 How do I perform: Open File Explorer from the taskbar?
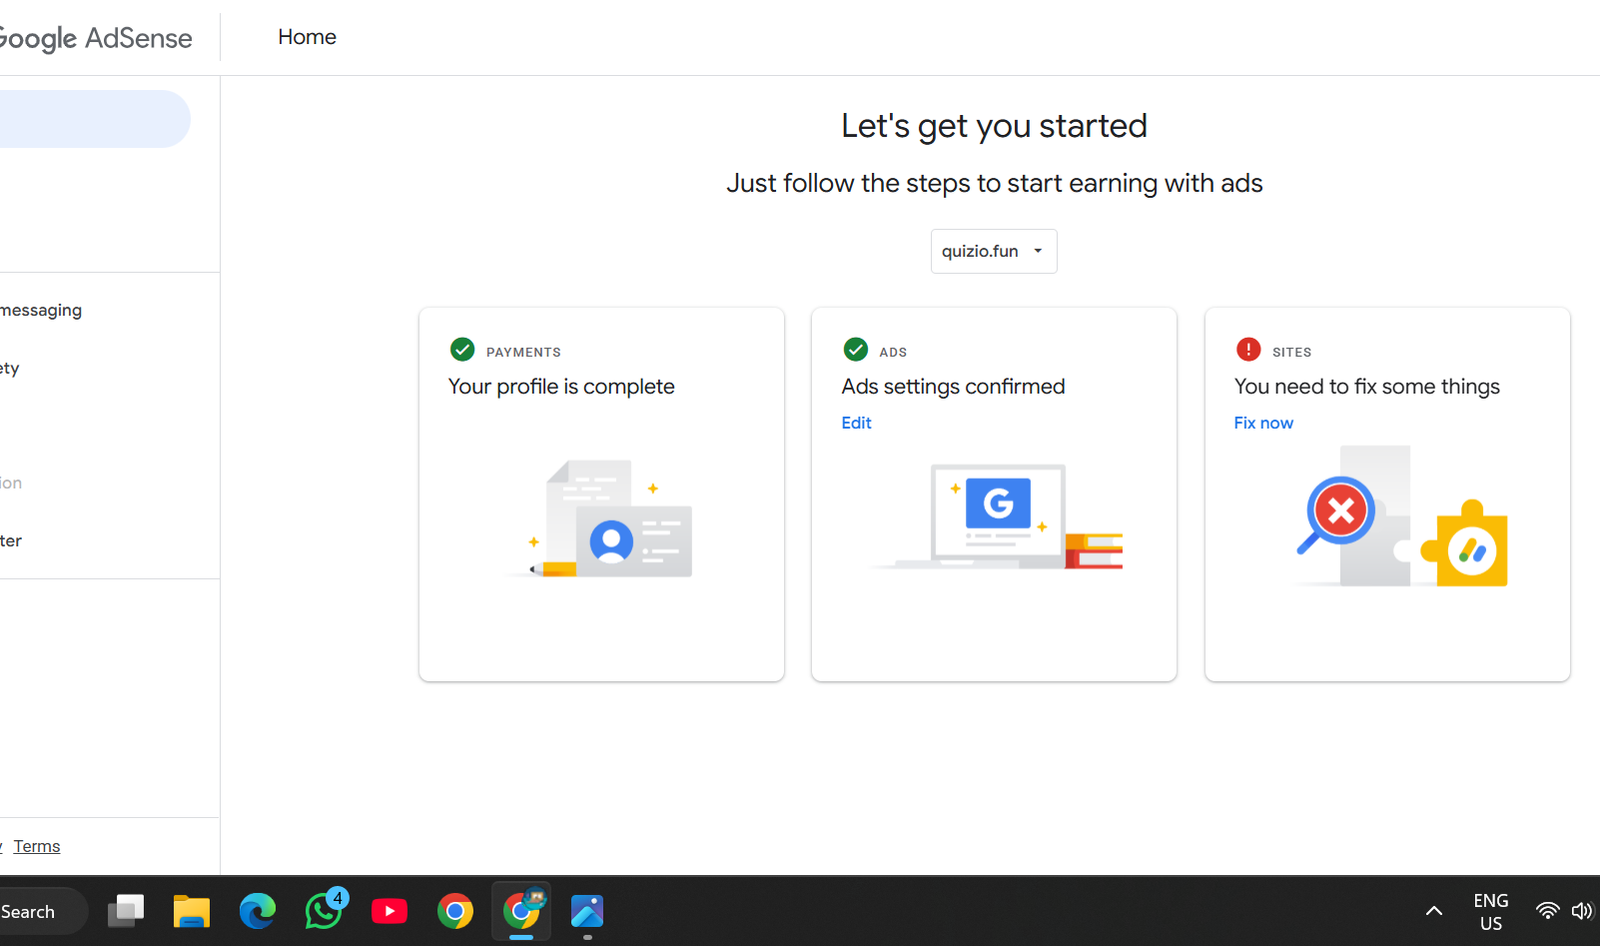[x=191, y=911]
